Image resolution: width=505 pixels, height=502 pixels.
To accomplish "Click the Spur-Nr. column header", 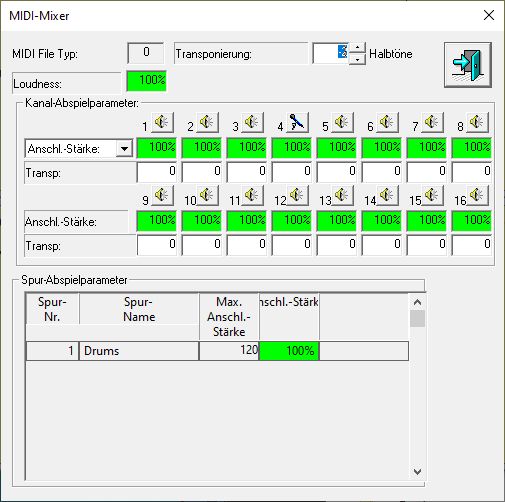I will coord(52,309).
